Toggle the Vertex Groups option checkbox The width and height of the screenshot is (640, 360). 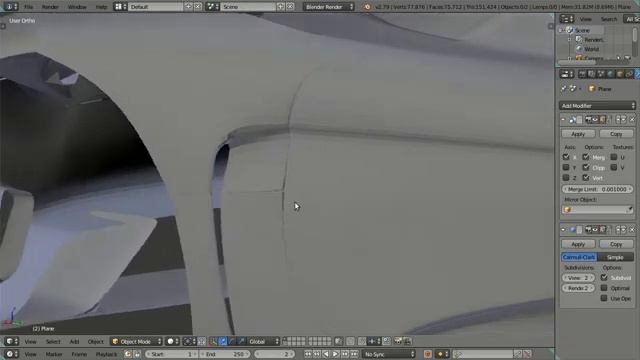[586, 178]
